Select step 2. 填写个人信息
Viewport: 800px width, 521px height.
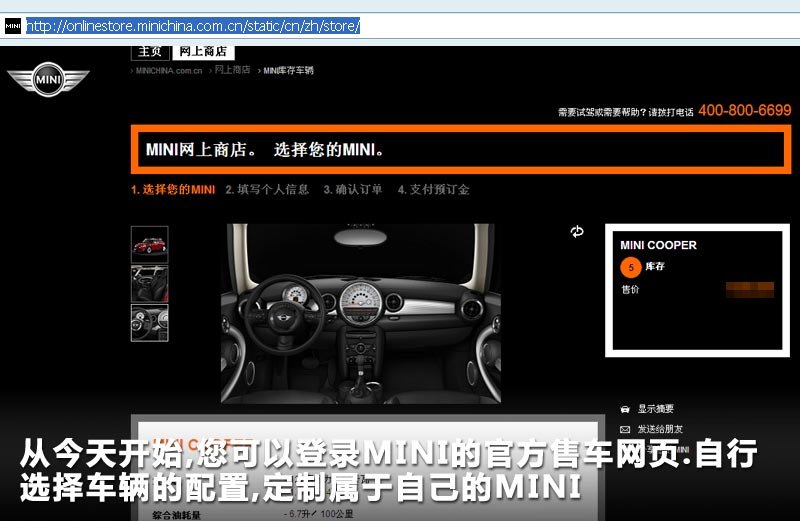267,190
